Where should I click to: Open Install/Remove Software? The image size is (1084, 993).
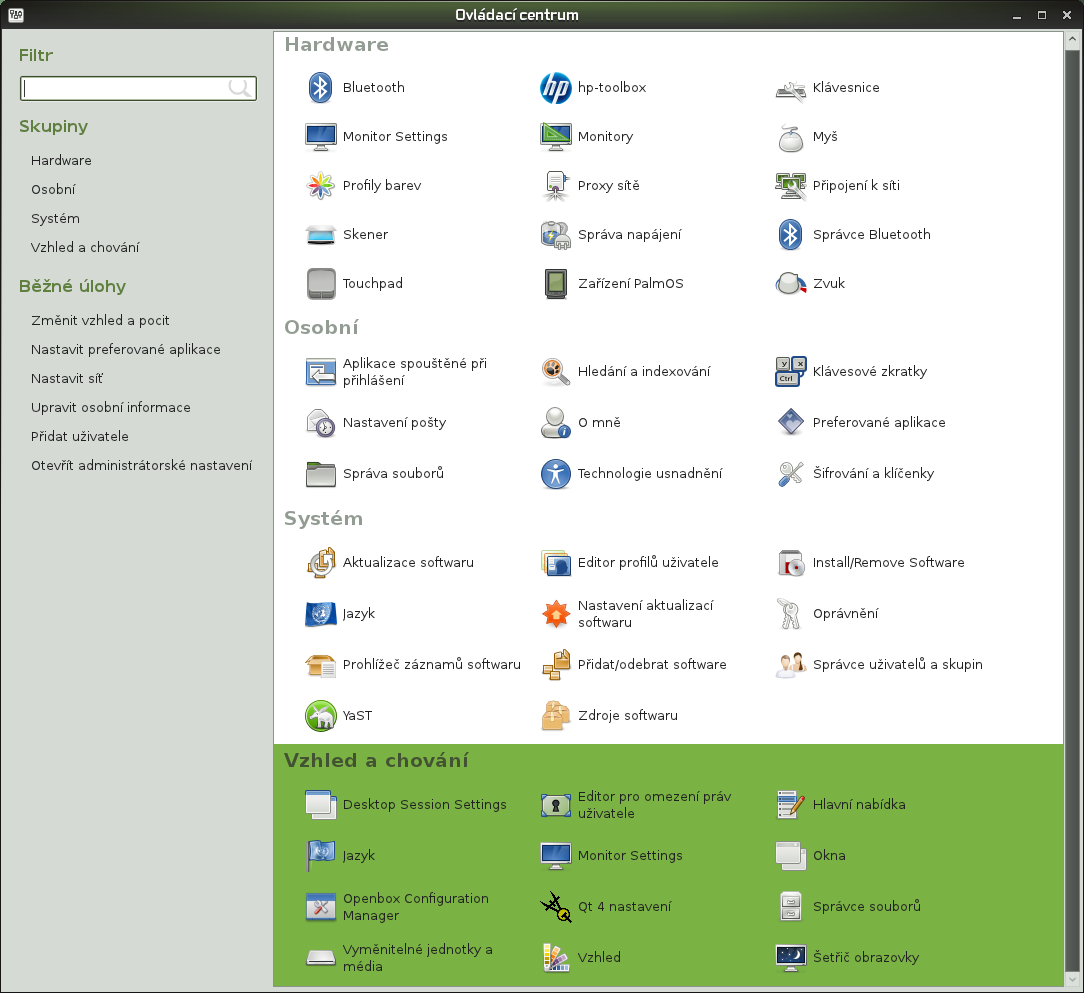point(790,563)
